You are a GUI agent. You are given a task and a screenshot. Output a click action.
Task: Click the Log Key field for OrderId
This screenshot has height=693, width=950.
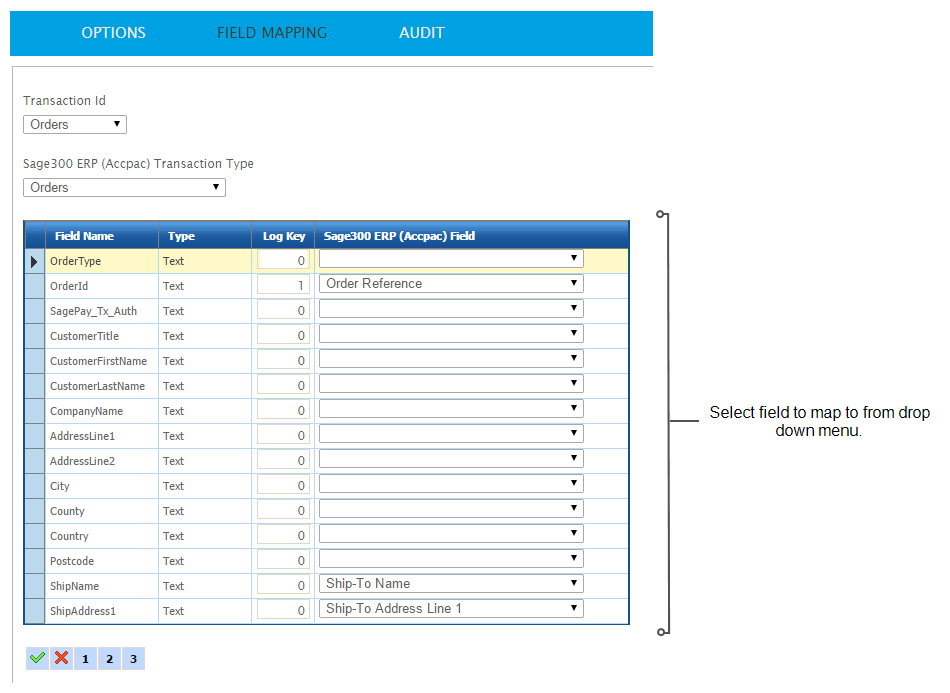[x=283, y=286]
